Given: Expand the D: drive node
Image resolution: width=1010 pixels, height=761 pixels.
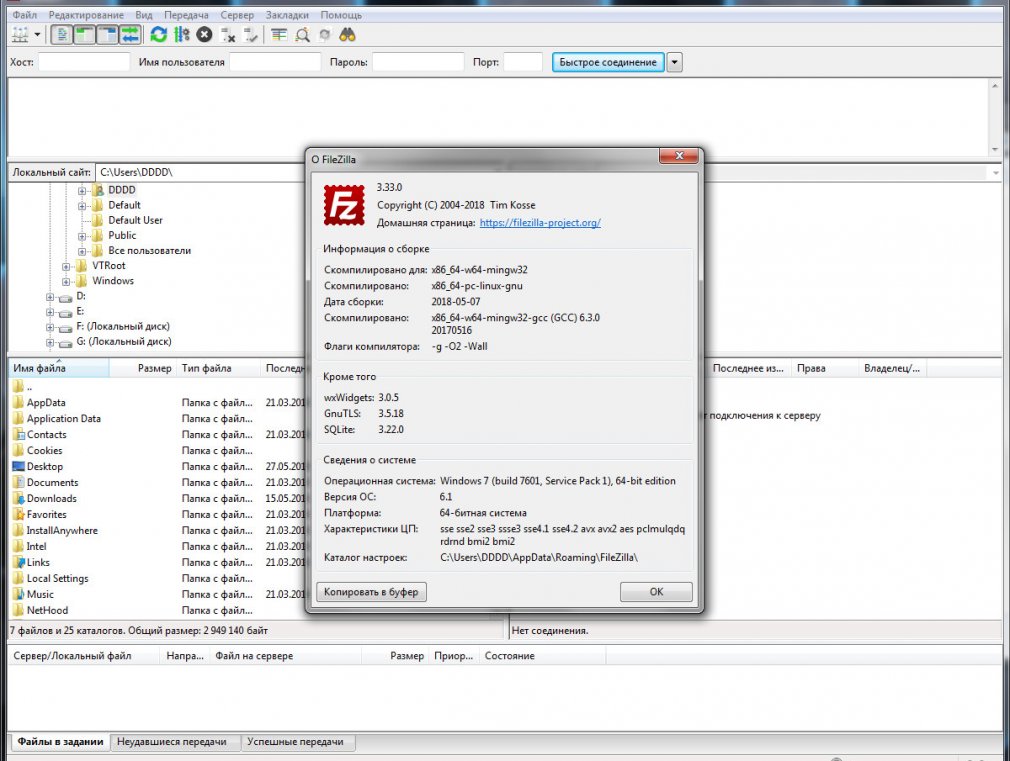Looking at the screenshot, I should pos(50,296).
